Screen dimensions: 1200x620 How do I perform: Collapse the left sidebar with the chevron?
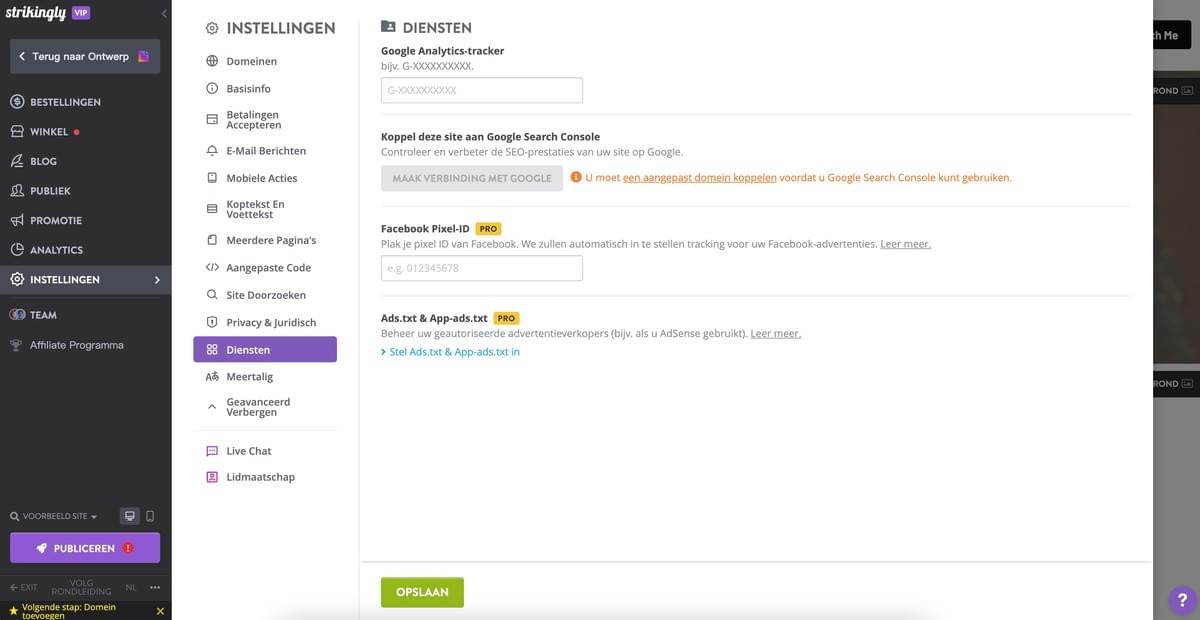(x=163, y=12)
